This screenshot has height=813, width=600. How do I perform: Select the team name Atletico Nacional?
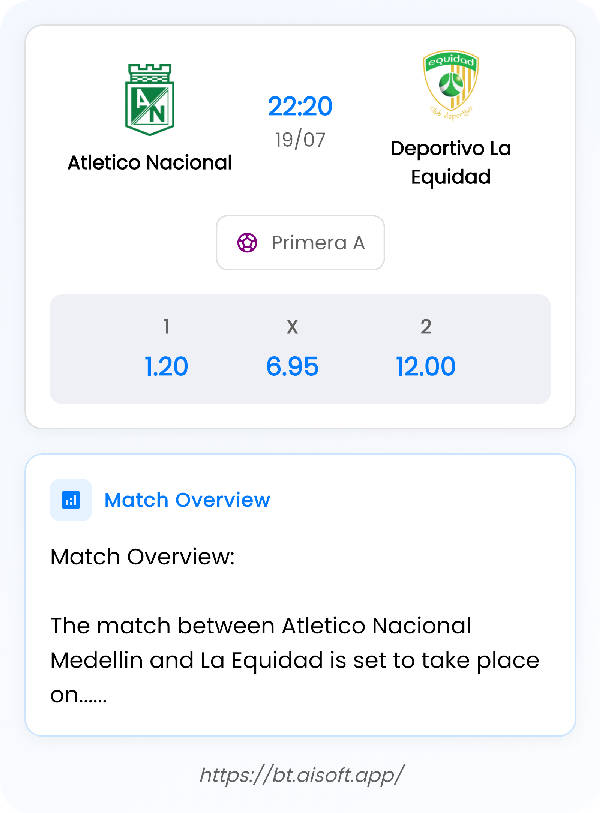click(150, 161)
